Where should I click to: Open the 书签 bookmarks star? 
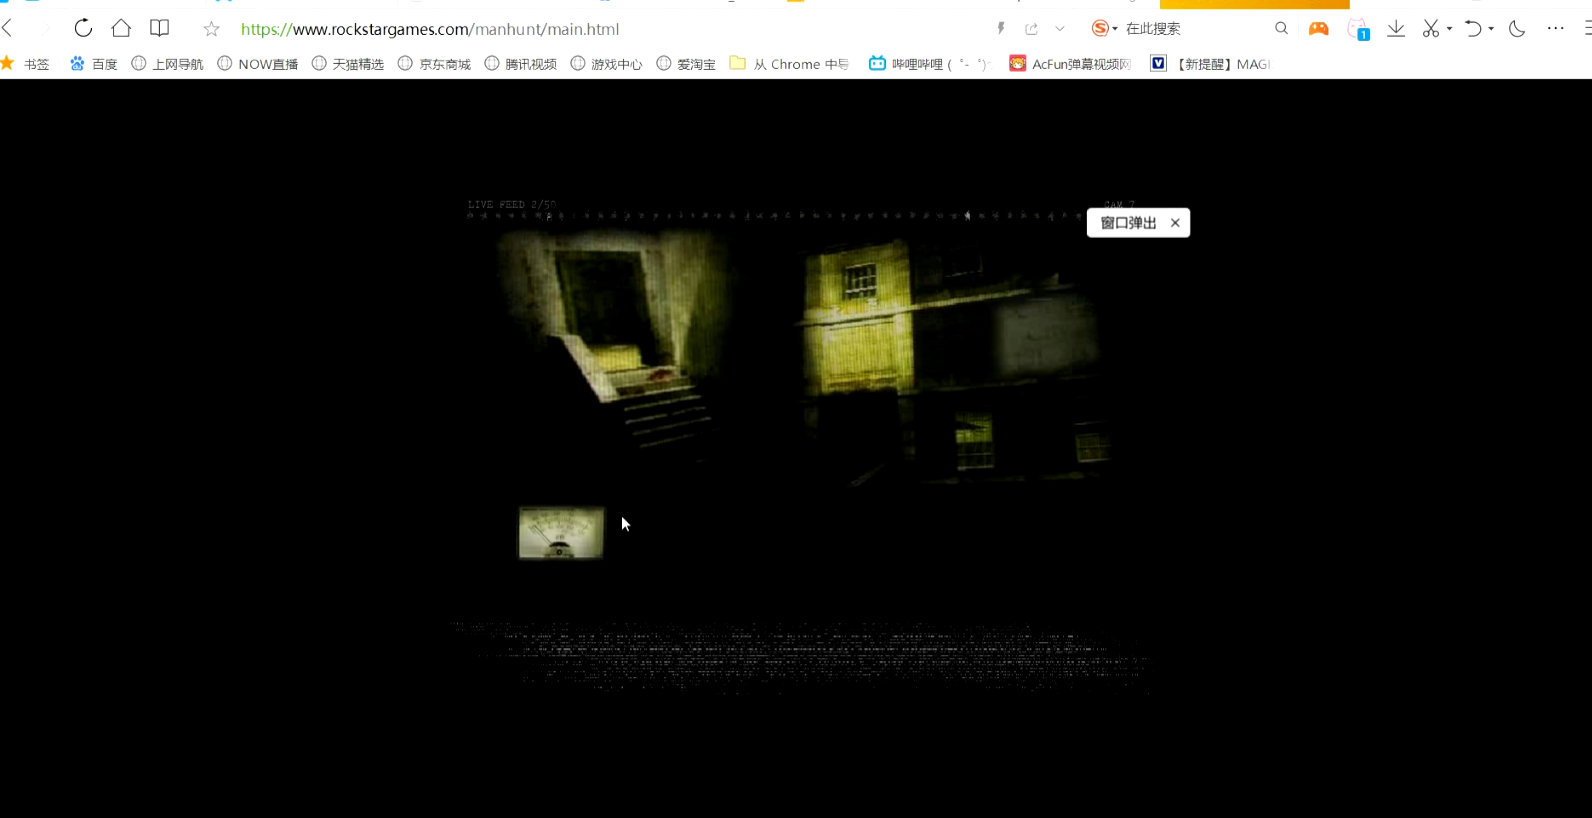pyautogui.click(x=25, y=63)
